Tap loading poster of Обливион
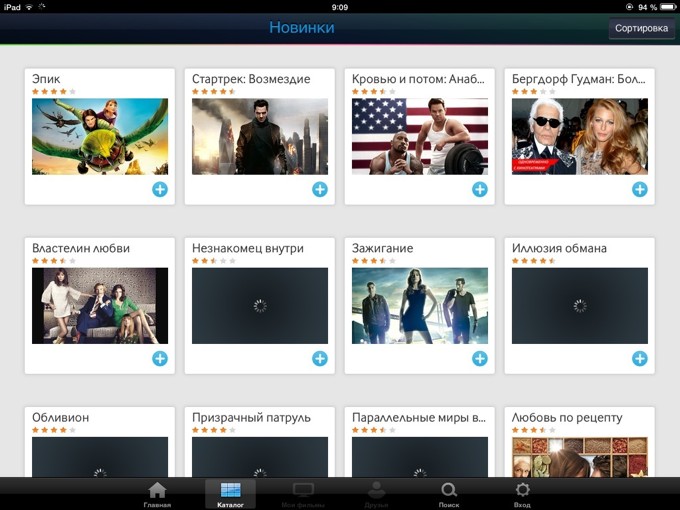 (x=100, y=457)
